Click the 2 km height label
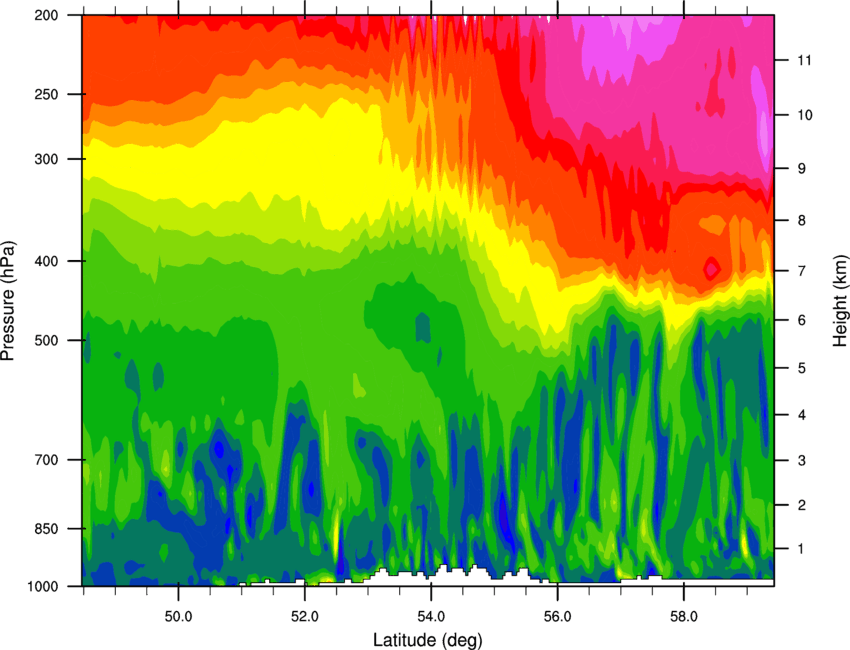This screenshot has width=850, height=650. (x=802, y=505)
